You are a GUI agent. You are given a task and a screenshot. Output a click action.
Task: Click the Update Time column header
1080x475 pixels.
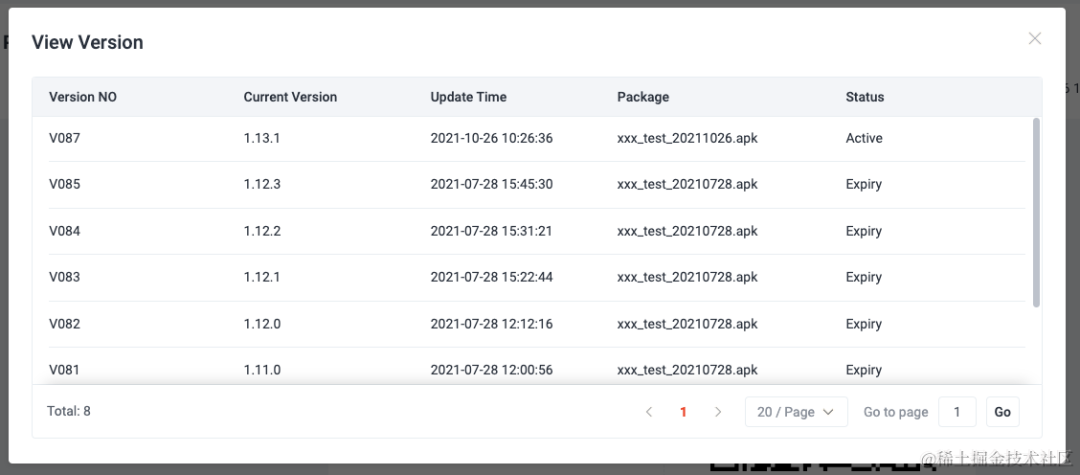468,97
